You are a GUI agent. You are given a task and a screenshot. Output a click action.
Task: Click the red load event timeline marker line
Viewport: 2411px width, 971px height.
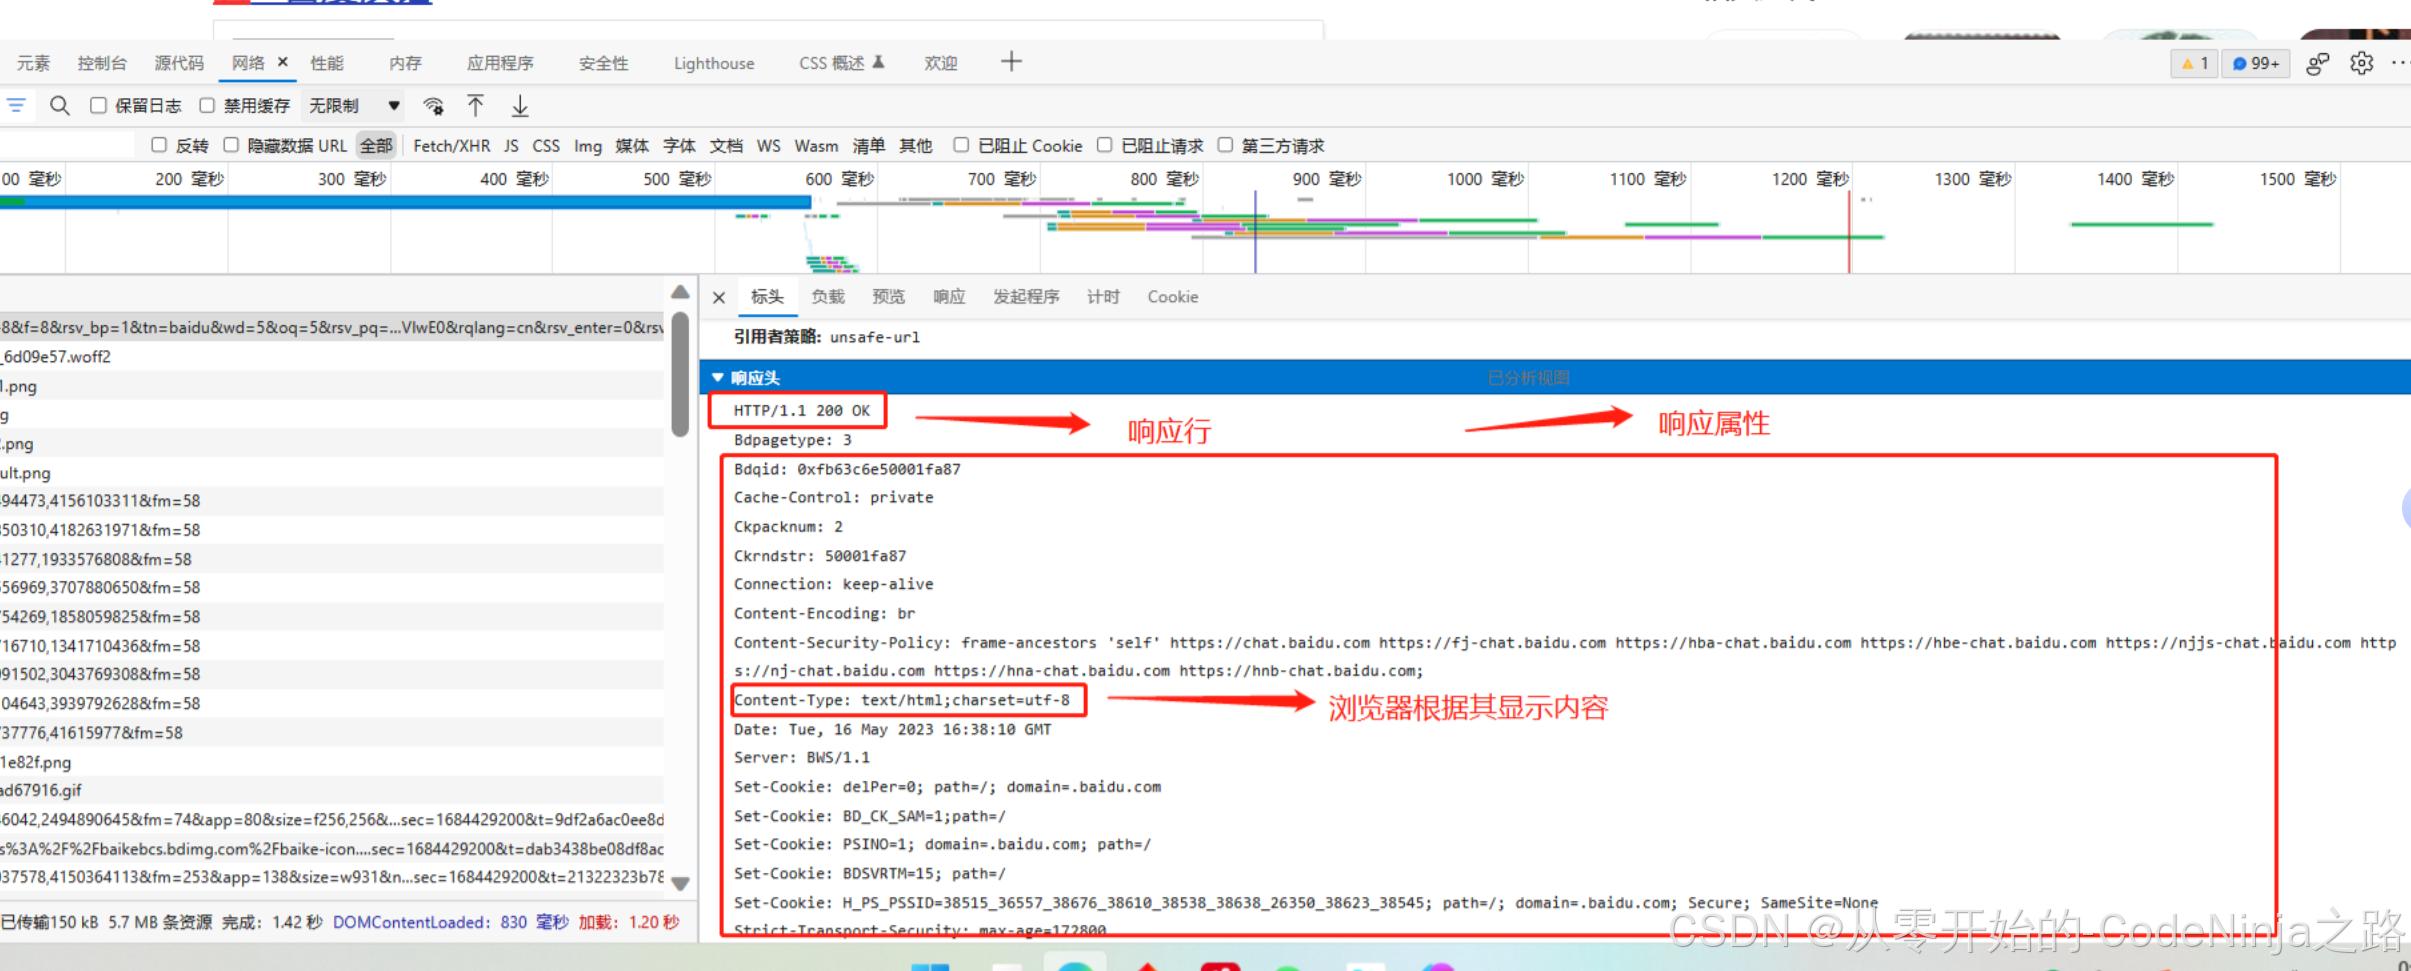tap(1849, 232)
